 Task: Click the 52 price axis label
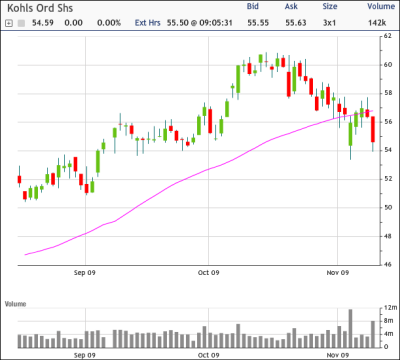pos(388,179)
